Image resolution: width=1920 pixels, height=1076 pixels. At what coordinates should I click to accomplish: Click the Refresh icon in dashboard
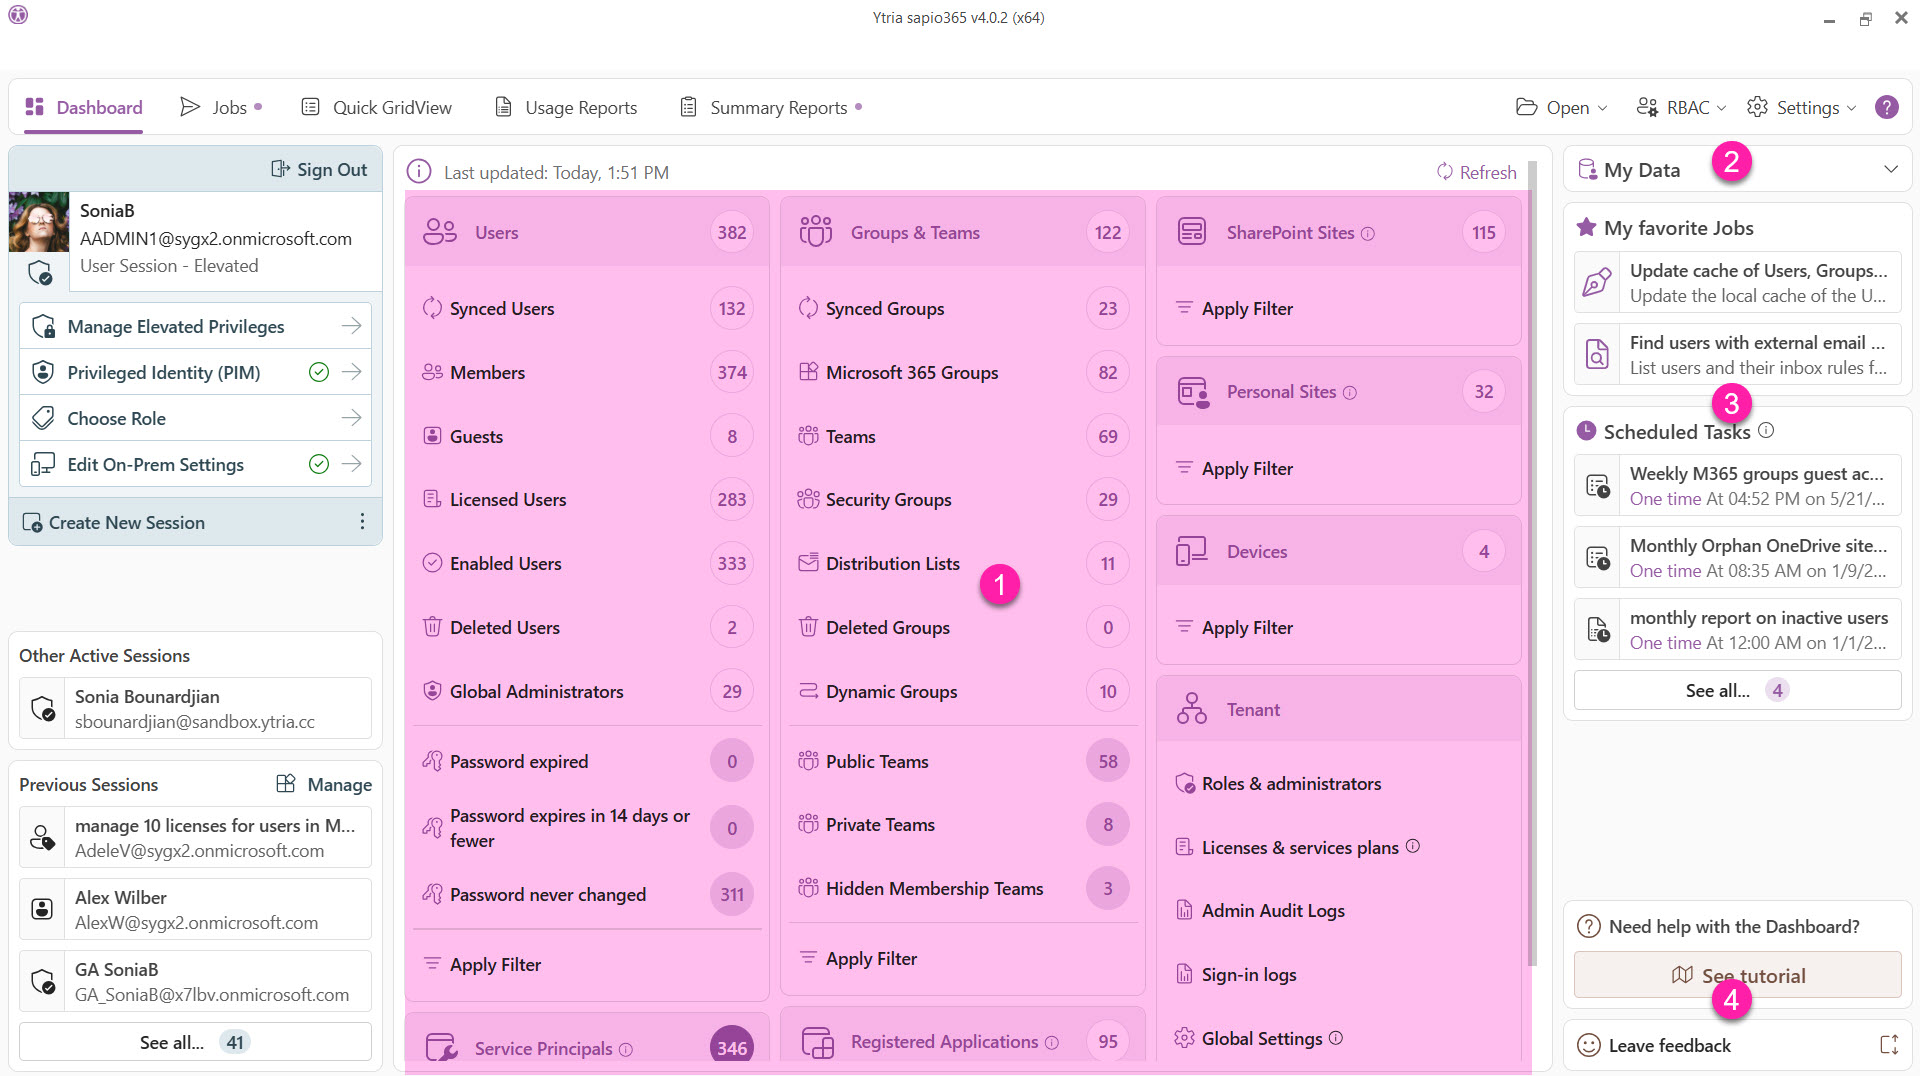click(1444, 172)
